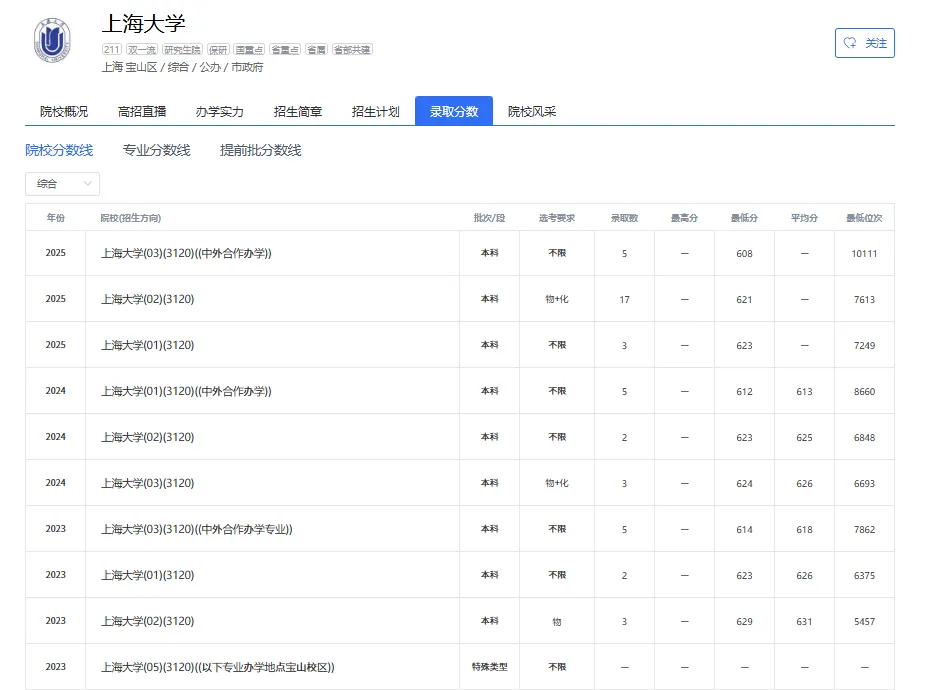
Task: Click minimum score 621
Action: (x=744, y=299)
